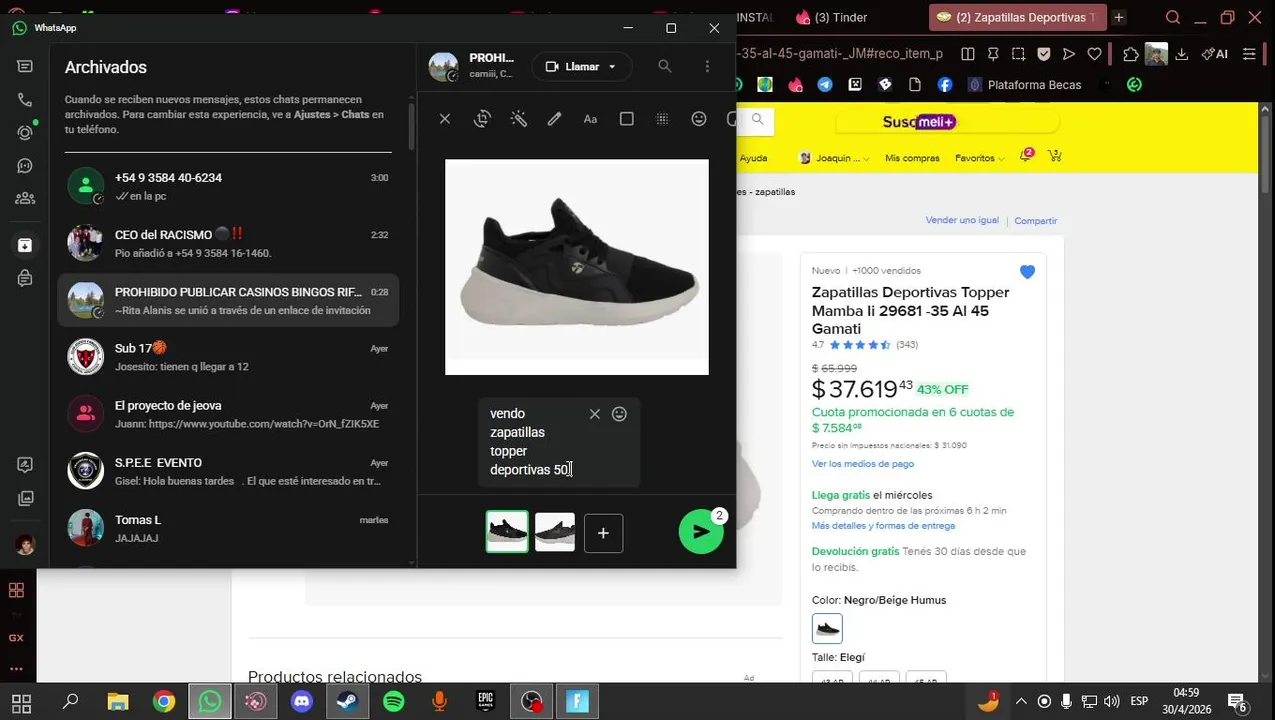Screen dimensions: 1275x720
Task: Open WhatsApp Chats sidebar icon
Action: click(25, 66)
